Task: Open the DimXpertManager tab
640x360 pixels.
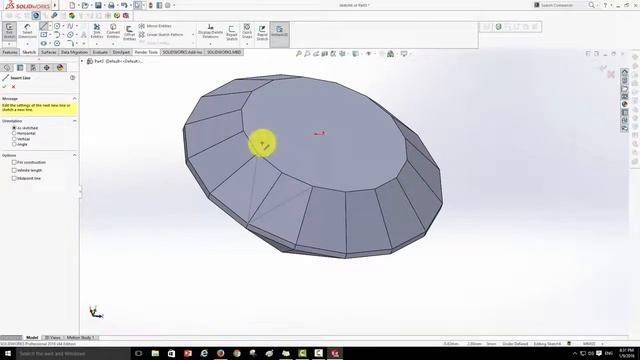Action: pyautogui.click(x=47, y=68)
